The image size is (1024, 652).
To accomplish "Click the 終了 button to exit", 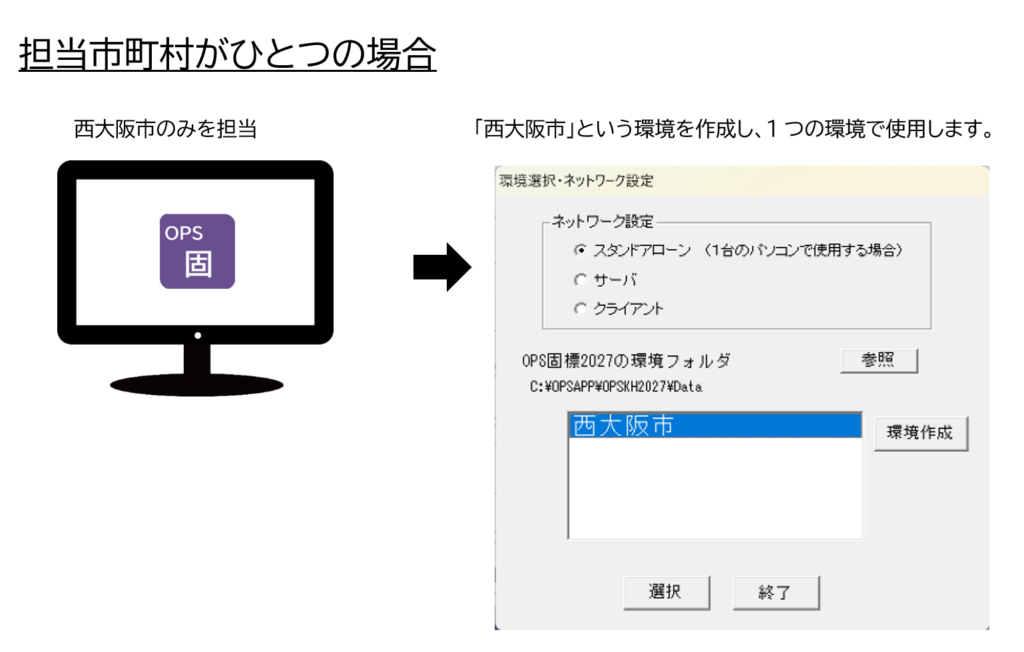I will (775, 592).
